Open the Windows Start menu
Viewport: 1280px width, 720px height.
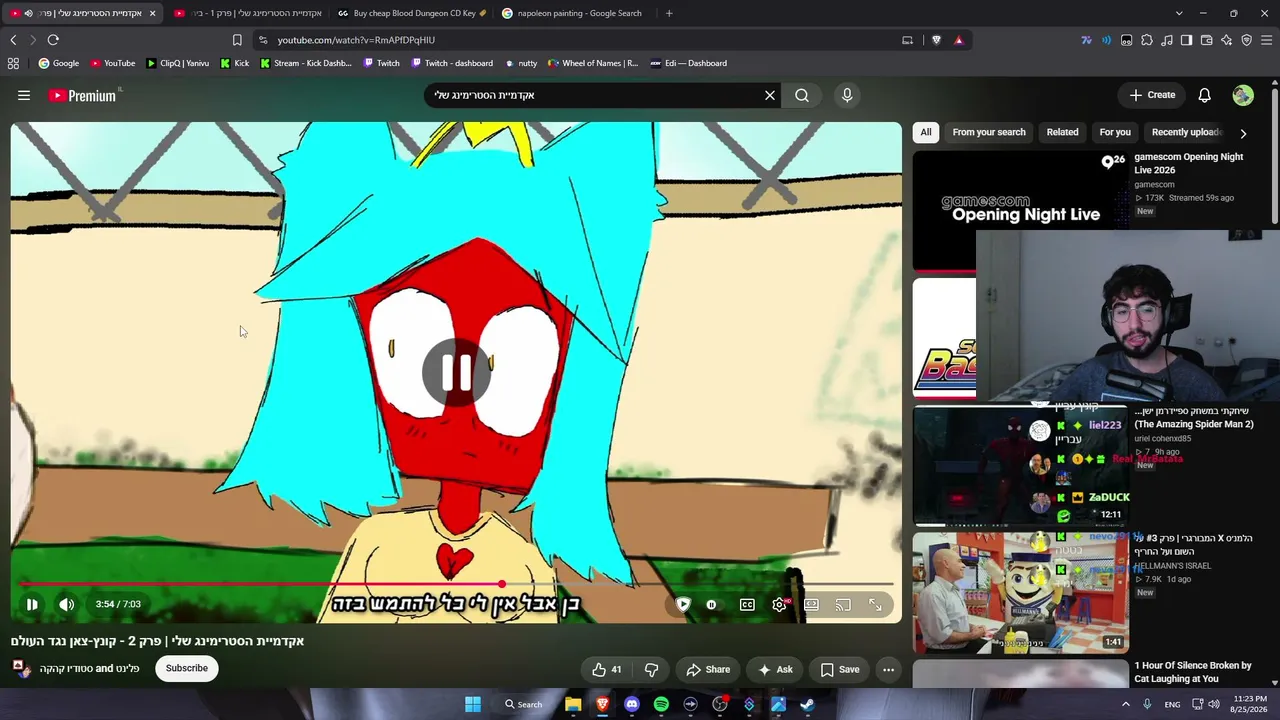[x=473, y=704]
